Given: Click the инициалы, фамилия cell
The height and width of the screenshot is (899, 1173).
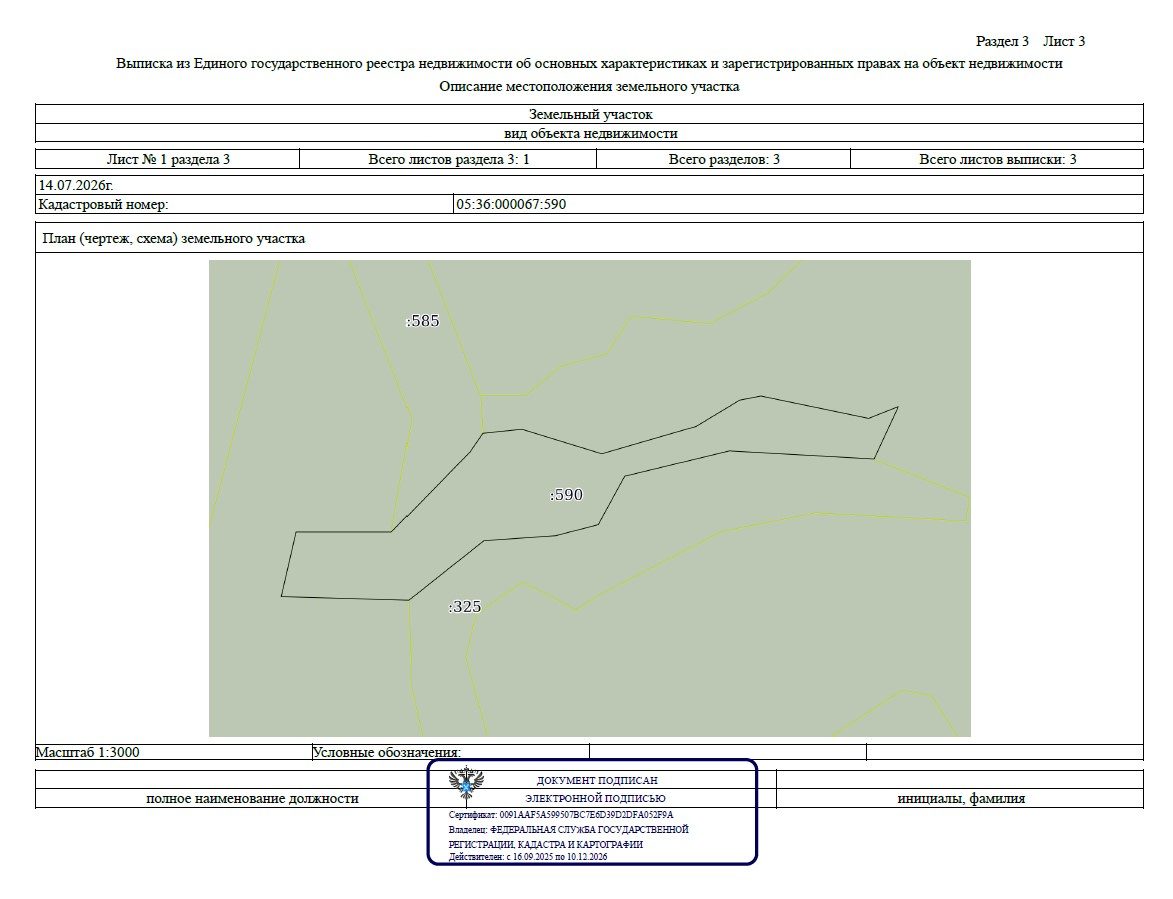Looking at the screenshot, I should click(961, 799).
